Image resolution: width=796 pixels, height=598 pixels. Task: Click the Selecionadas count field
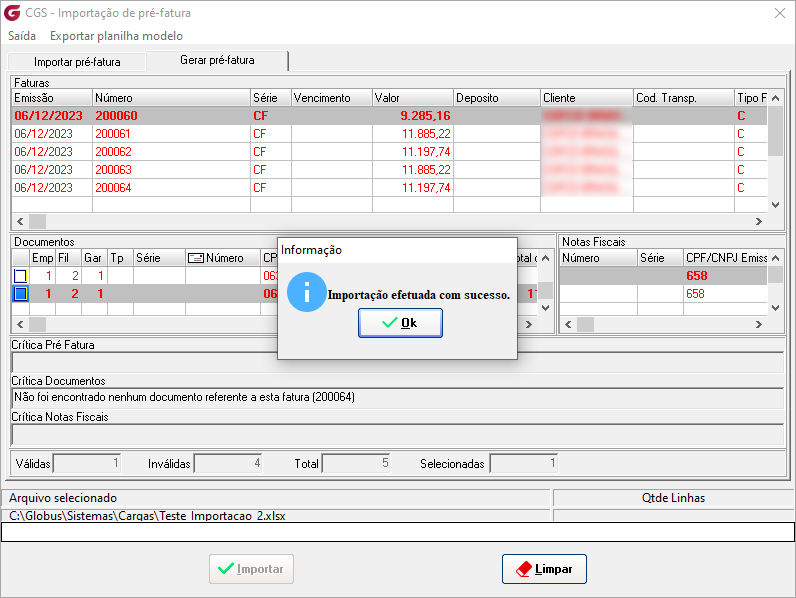(523, 463)
